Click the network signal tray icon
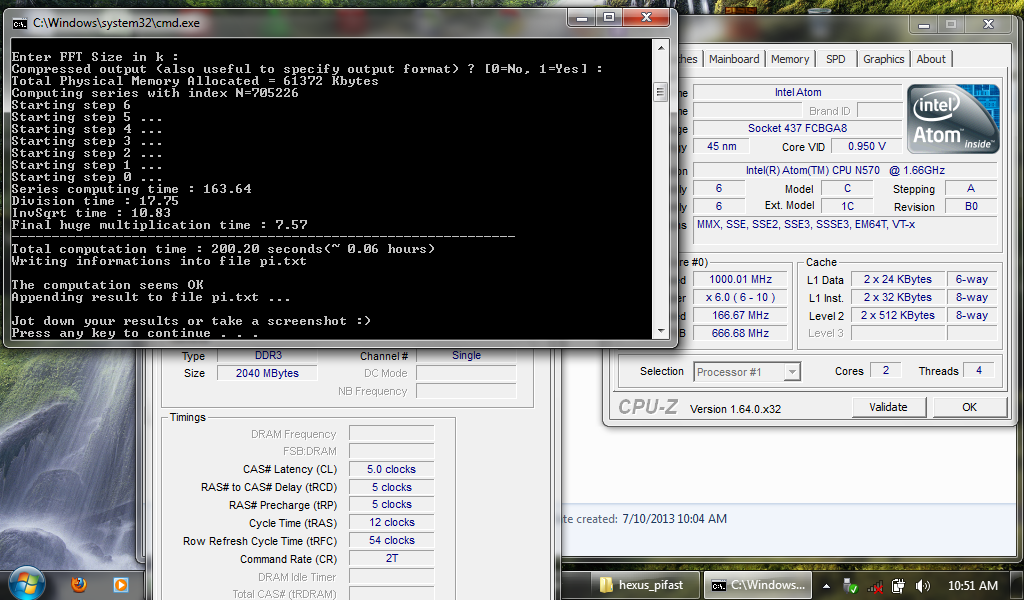The image size is (1024, 600). pos(874,586)
